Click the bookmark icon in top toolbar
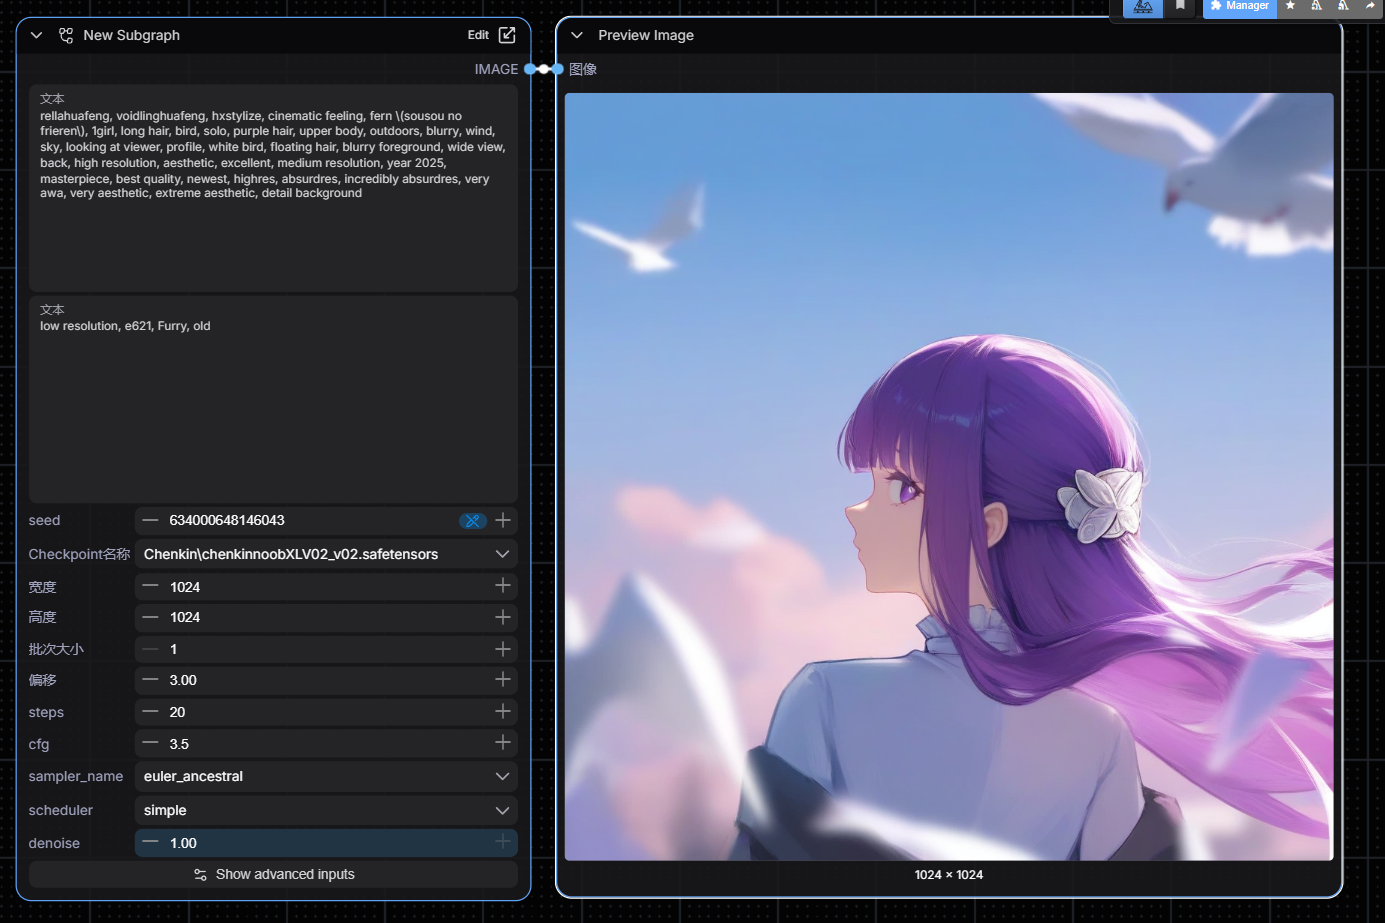The image size is (1385, 923). pyautogui.click(x=1180, y=6)
